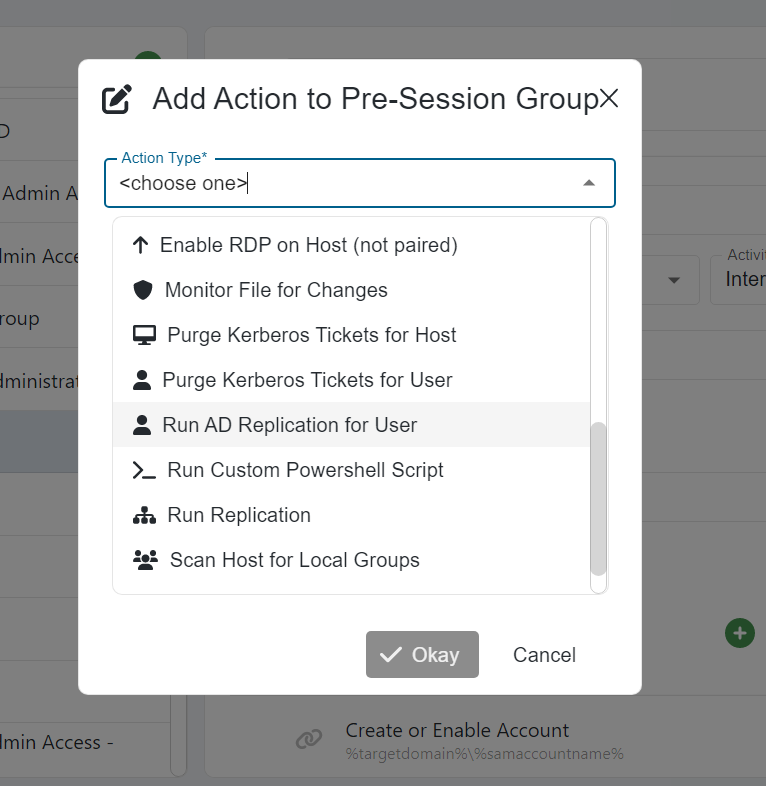Close the Add Action dialog with X

609,99
